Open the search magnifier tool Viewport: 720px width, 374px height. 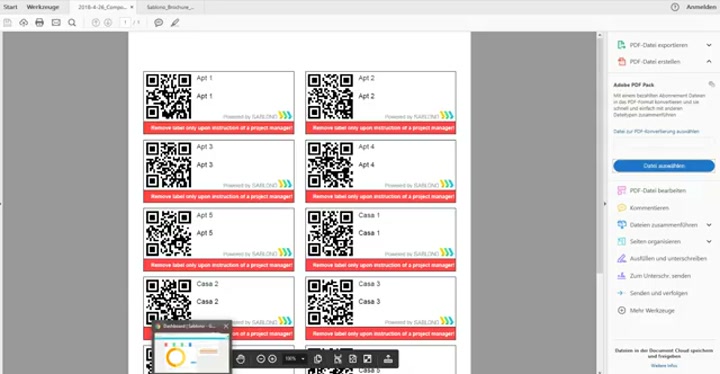coord(72,23)
